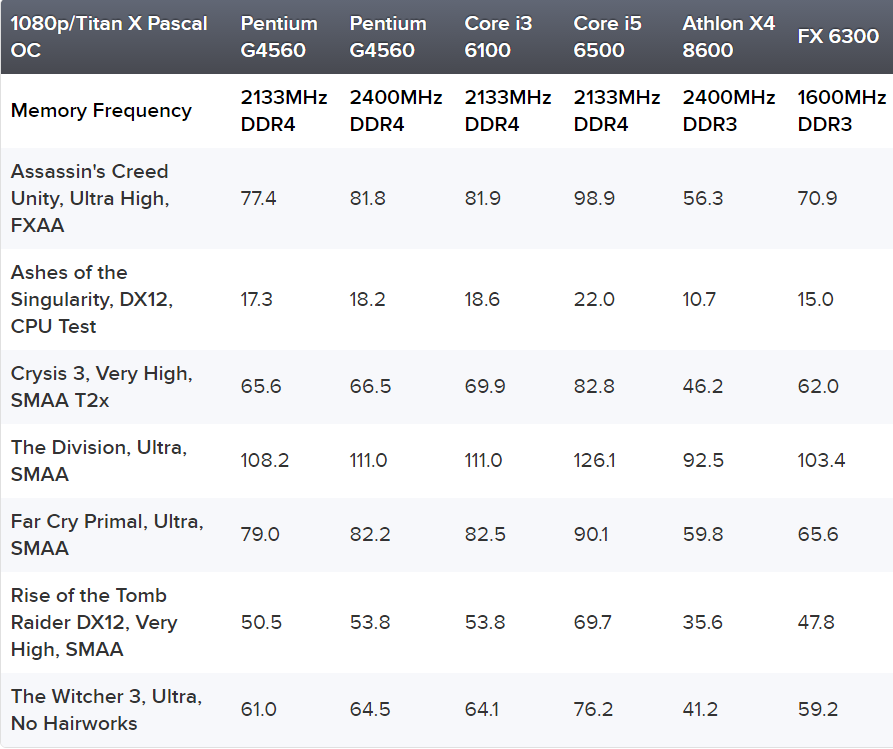Image resolution: width=893 pixels, height=749 pixels.
Task: Select the Memory Frequency row label
Action: pyautogui.click(x=101, y=111)
